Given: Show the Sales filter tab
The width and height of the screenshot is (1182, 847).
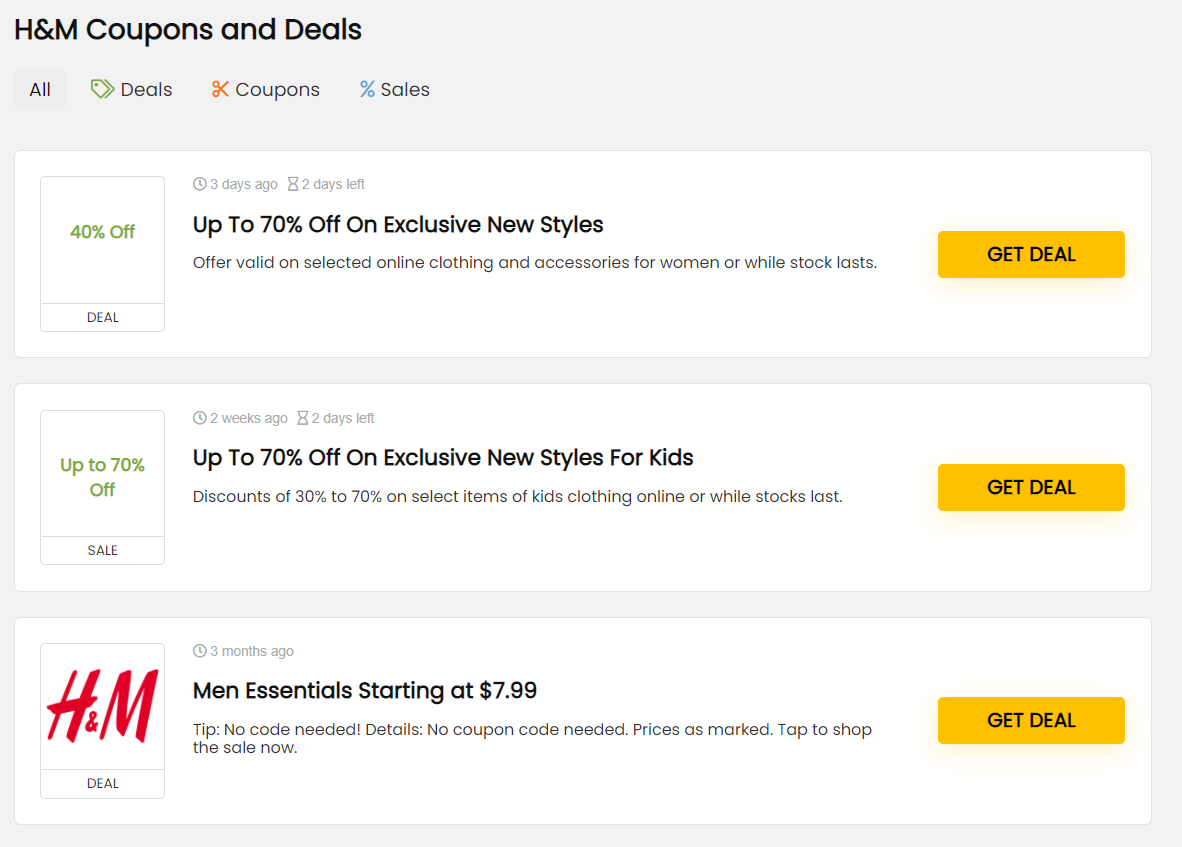Looking at the screenshot, I should tap(404, 90).
